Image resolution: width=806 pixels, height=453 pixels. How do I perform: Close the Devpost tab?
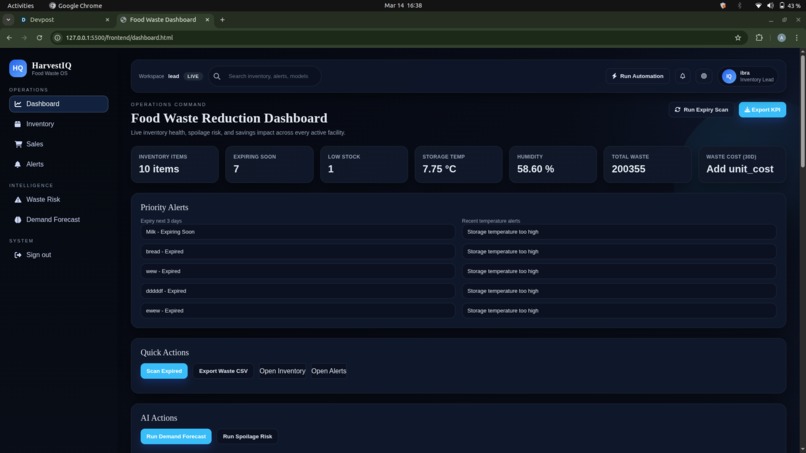click(x=107, y=20)
